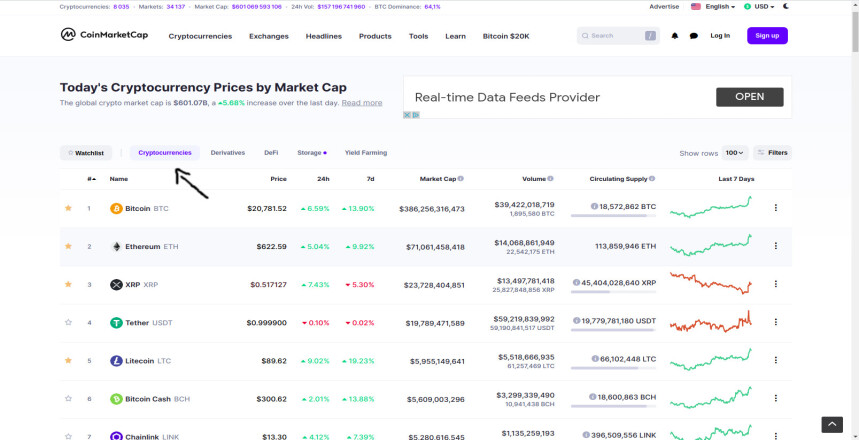Click the Bitcoin coin icon
This screenshot has width=859, height=440.
click(x=116, y=208)
